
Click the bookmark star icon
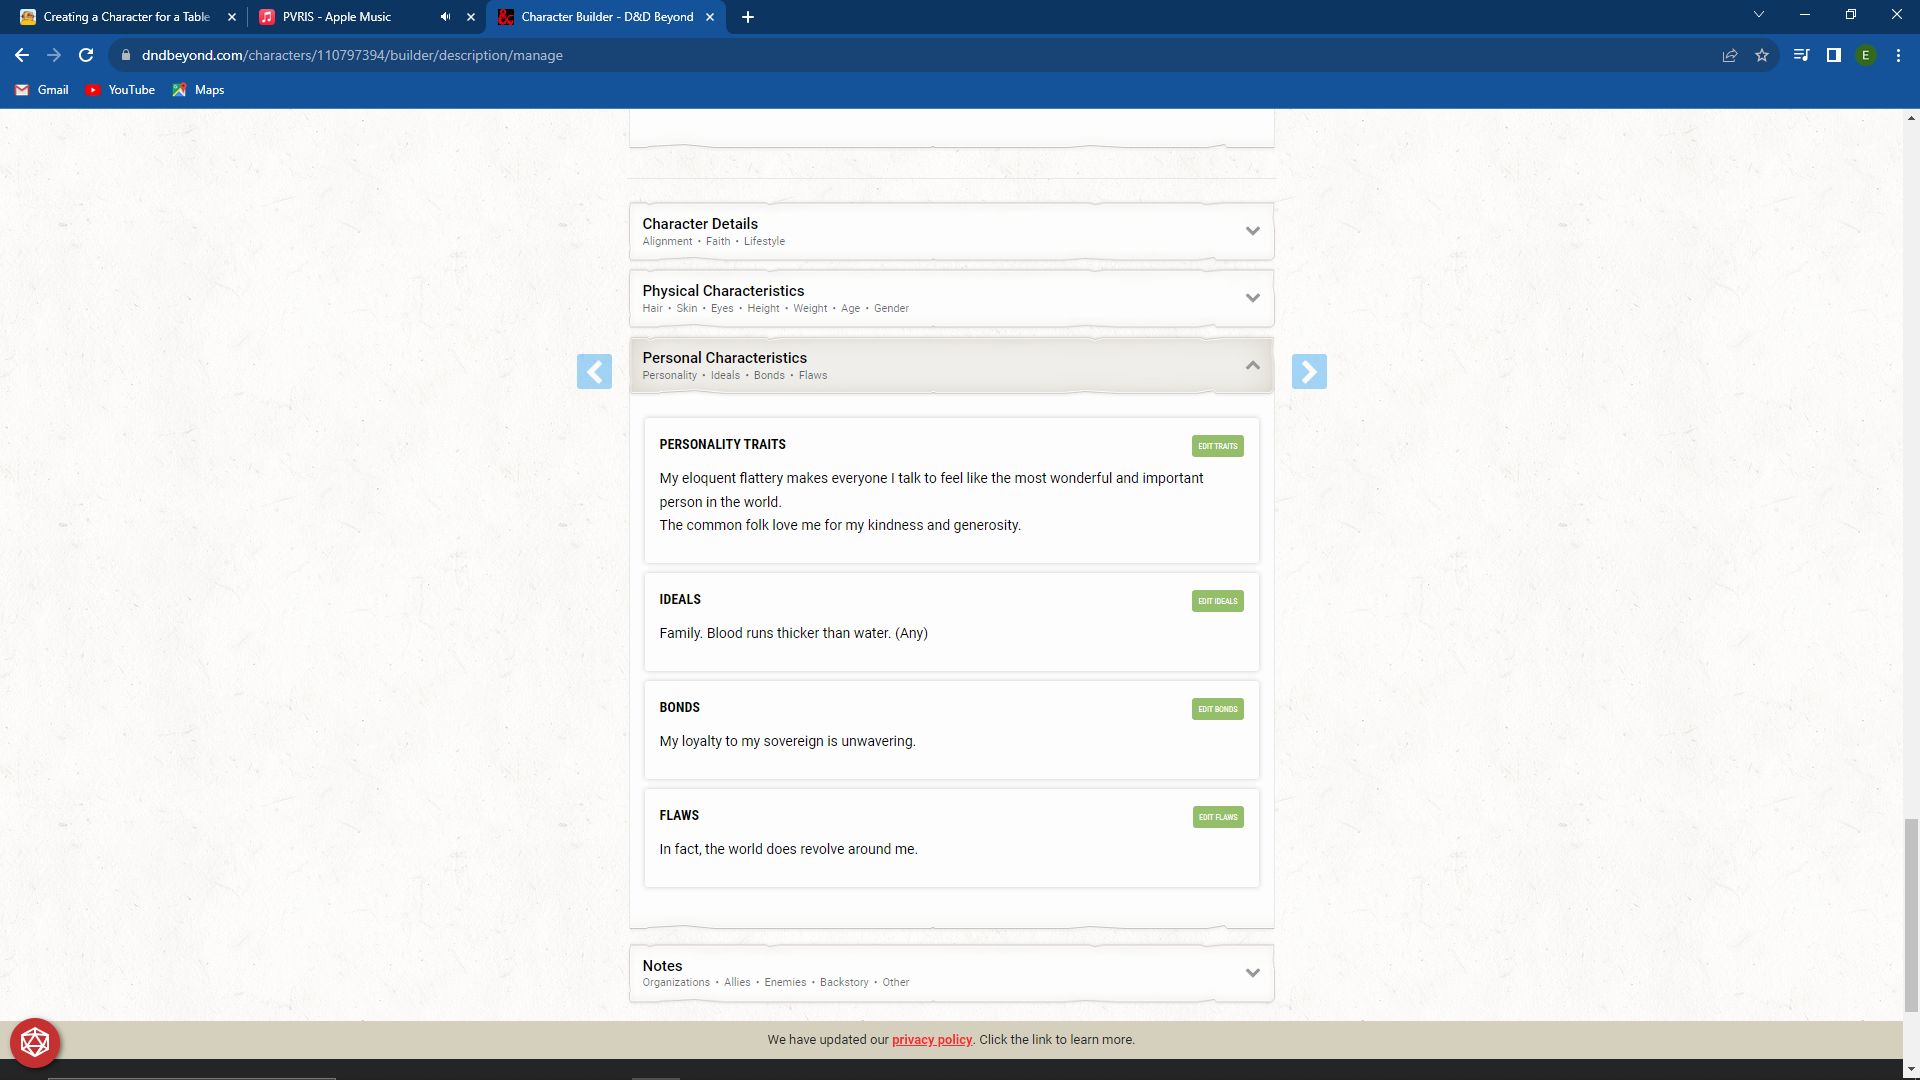pyautogui.click(x=1763, y=55)
